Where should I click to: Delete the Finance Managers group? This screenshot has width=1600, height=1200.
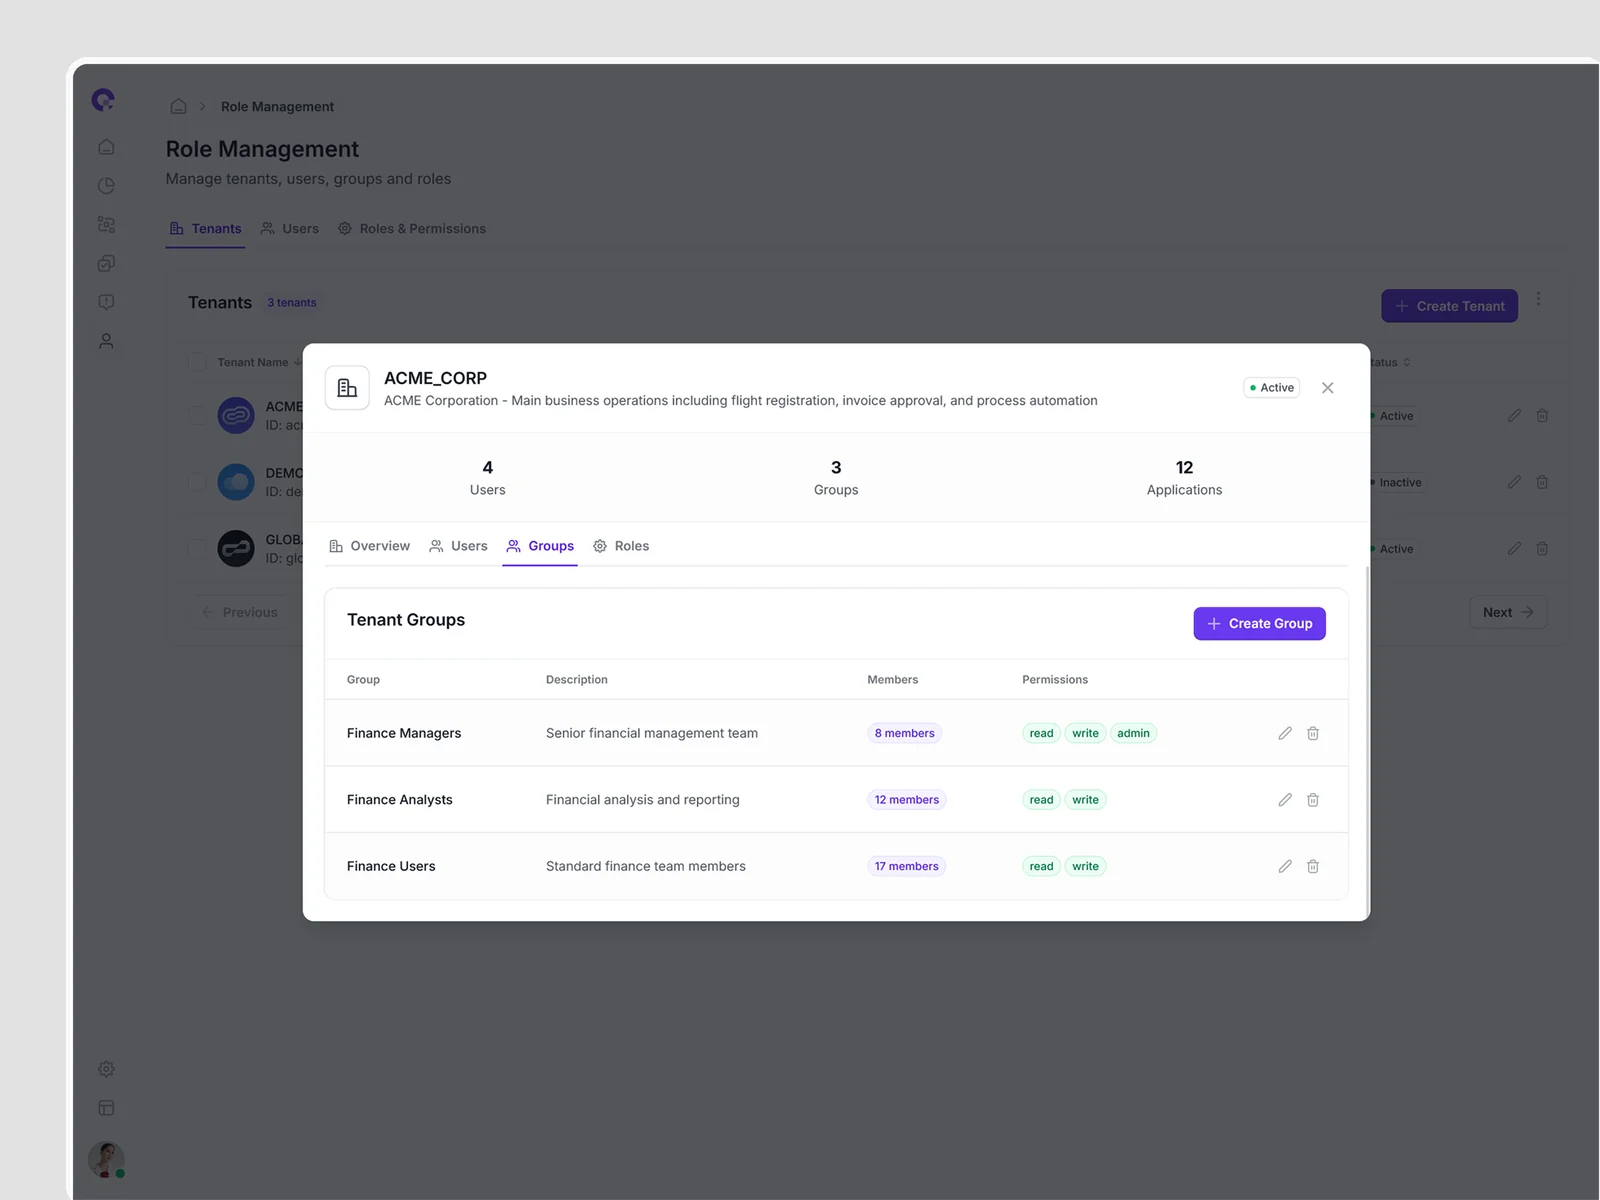click(1313, 733)
